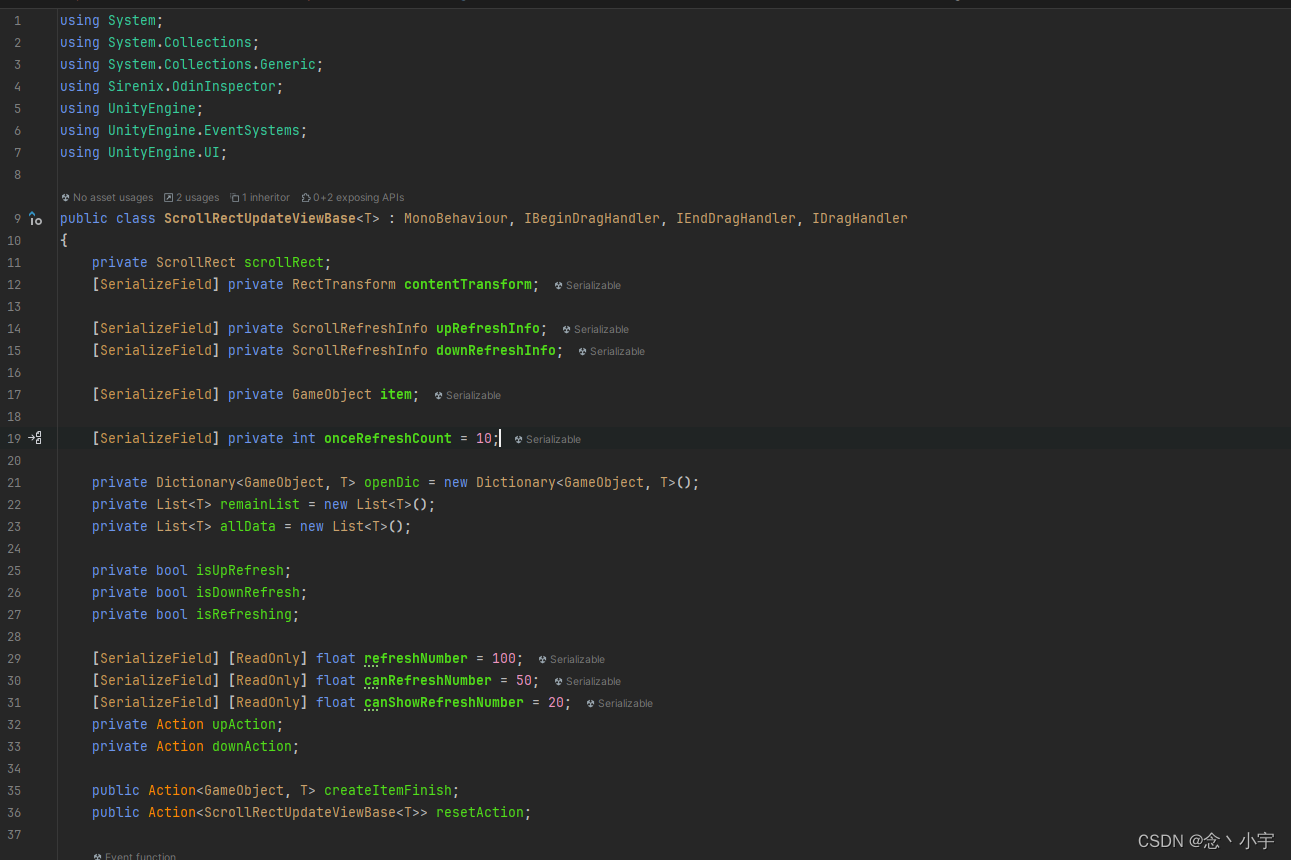Screen dimensions: 1291x860
Task: Open the "2 usages" code lens
Action: (x=191, y=198)
